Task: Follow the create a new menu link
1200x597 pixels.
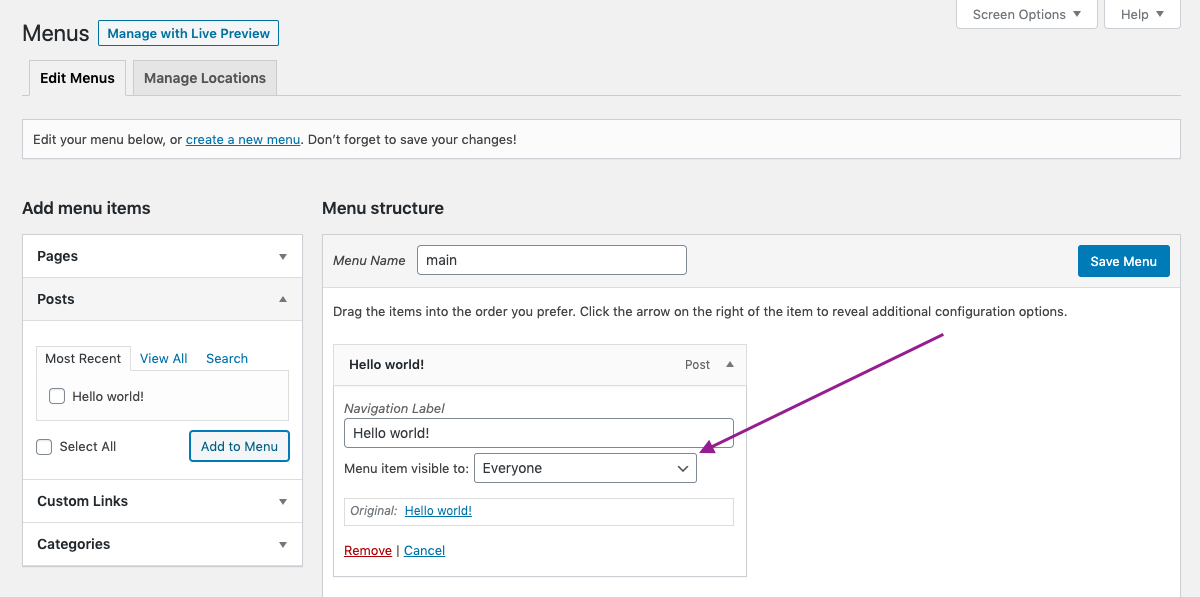Action: point(243,140)
